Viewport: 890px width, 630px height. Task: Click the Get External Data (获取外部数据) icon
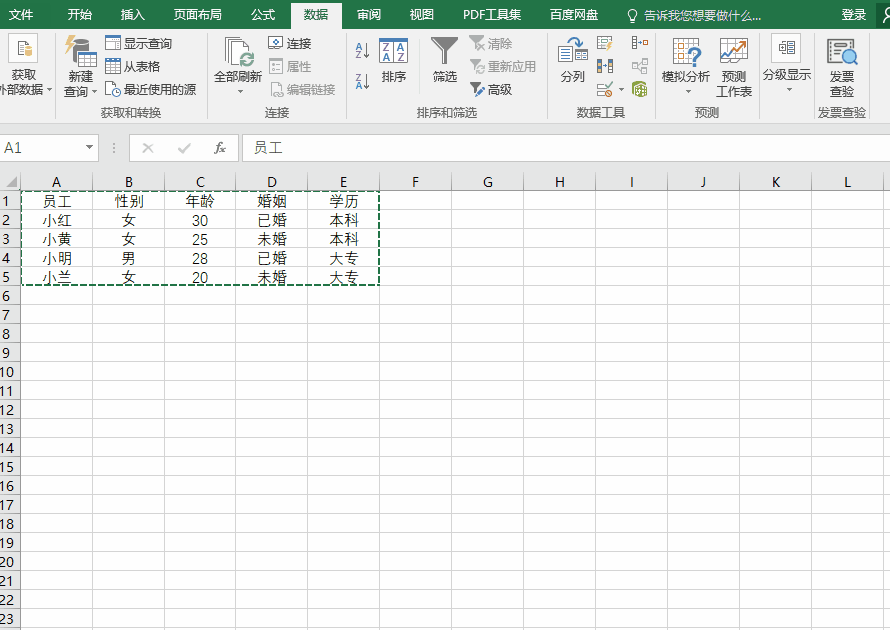(23, 48)
